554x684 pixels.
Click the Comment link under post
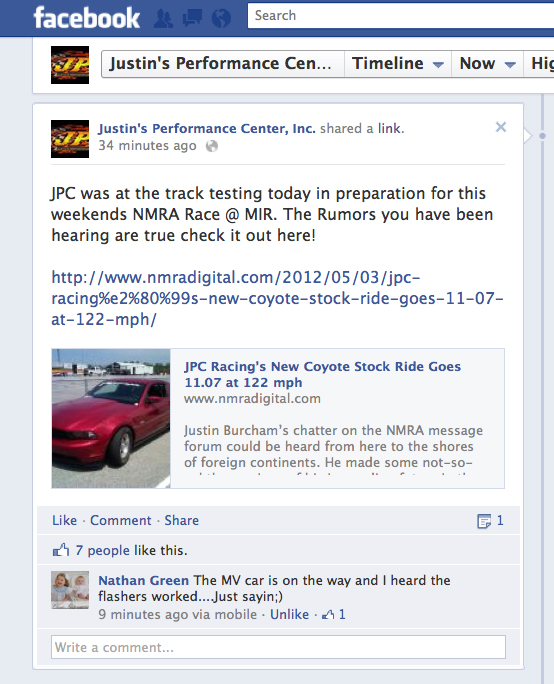click(120, 520)
